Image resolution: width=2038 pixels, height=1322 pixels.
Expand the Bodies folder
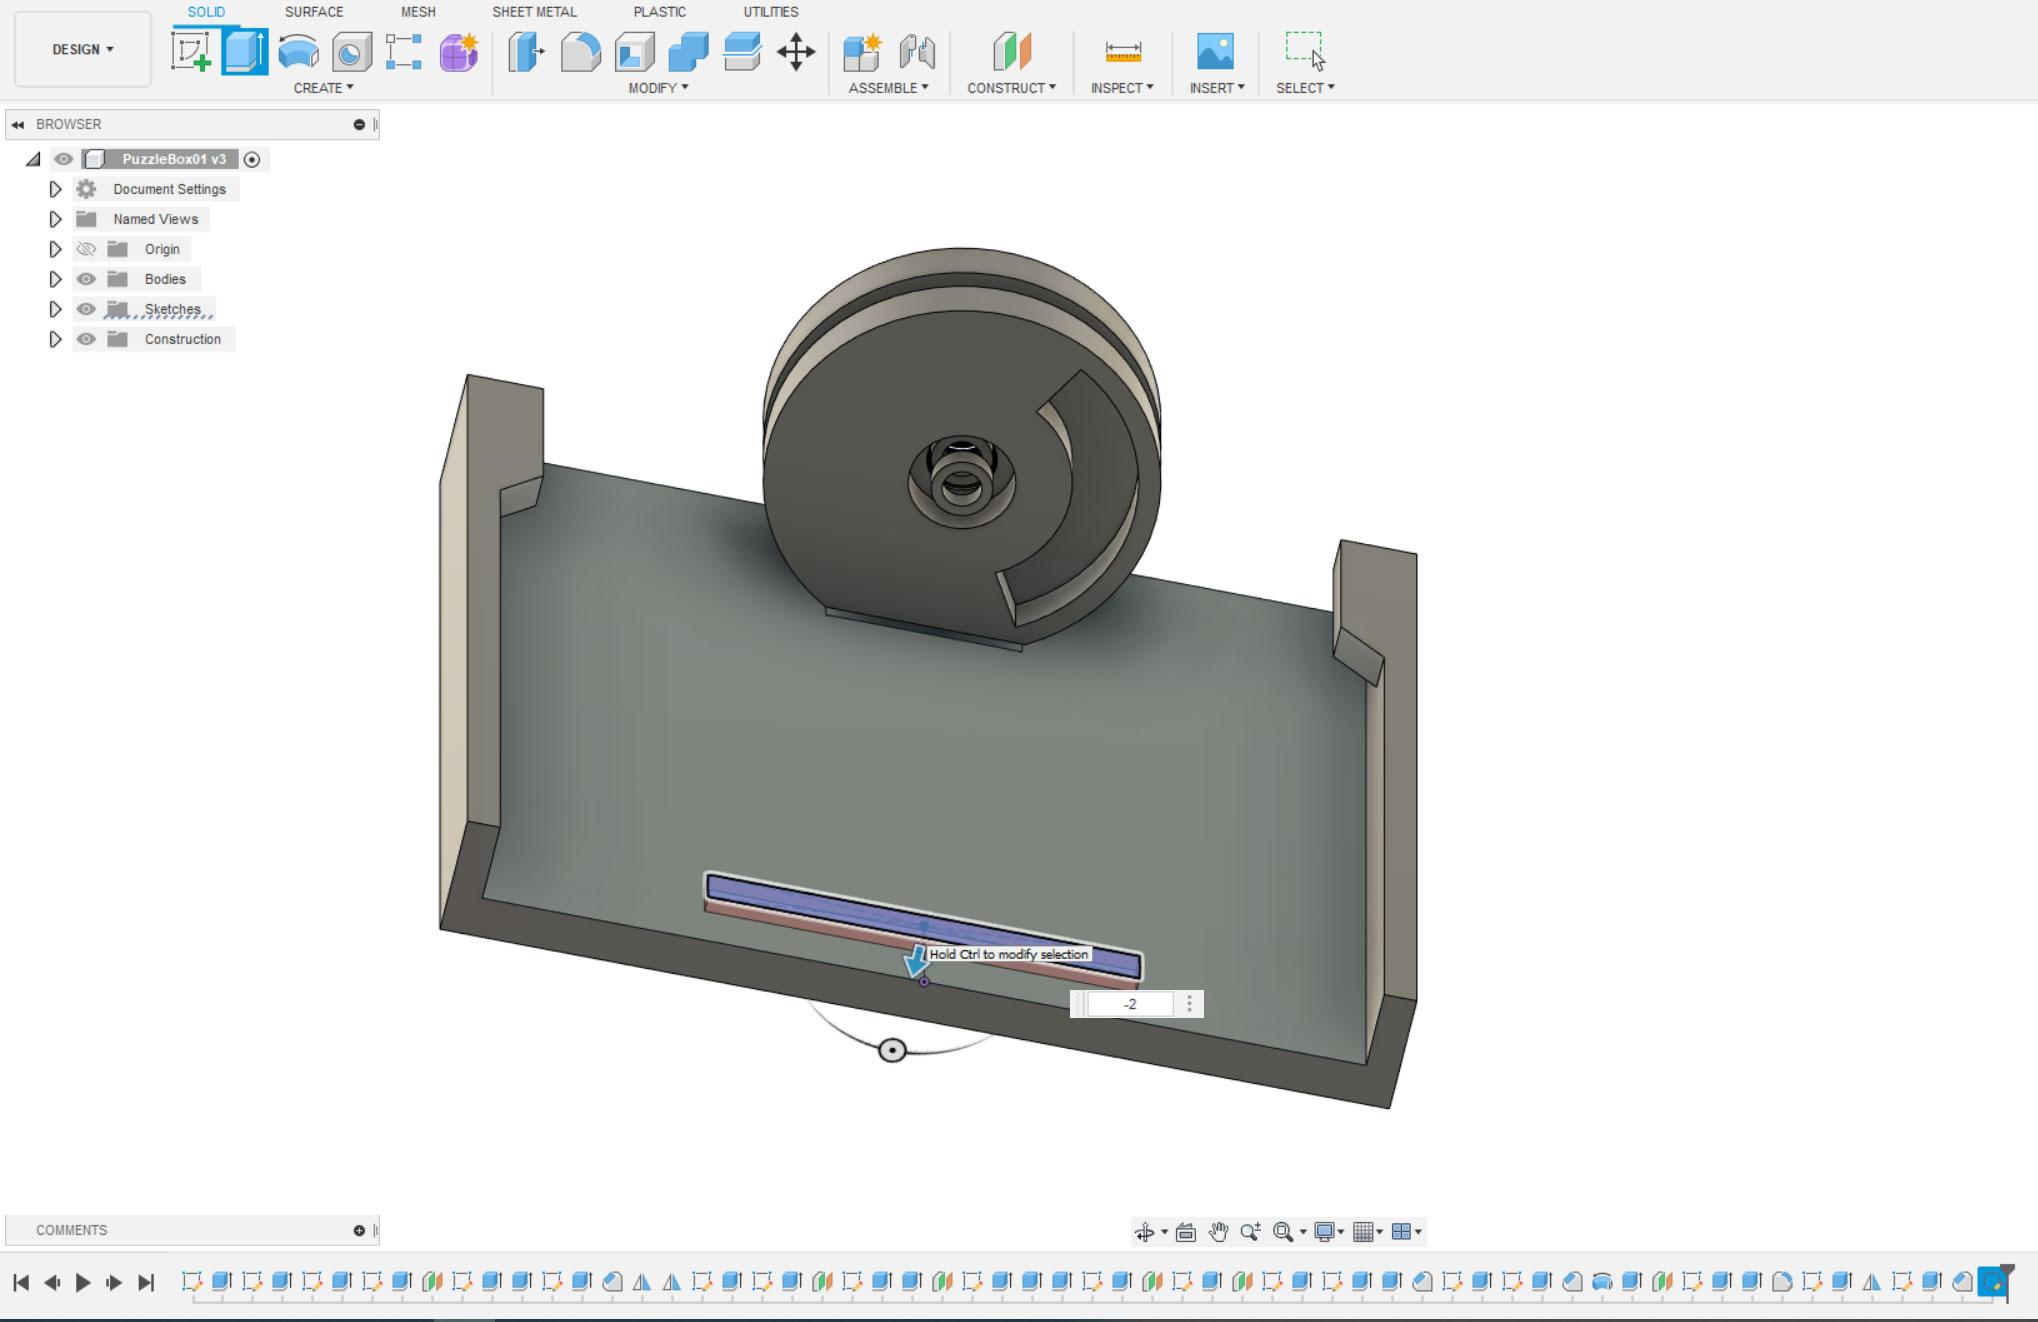[x=56, y=279]
